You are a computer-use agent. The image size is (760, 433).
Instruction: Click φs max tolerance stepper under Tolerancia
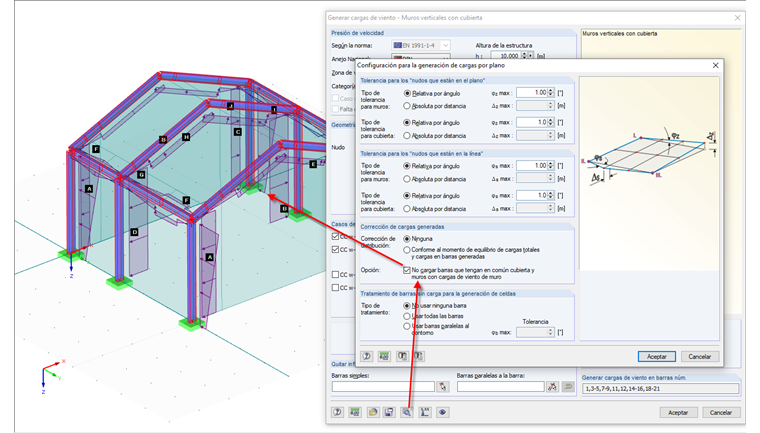tap(551, 332)
